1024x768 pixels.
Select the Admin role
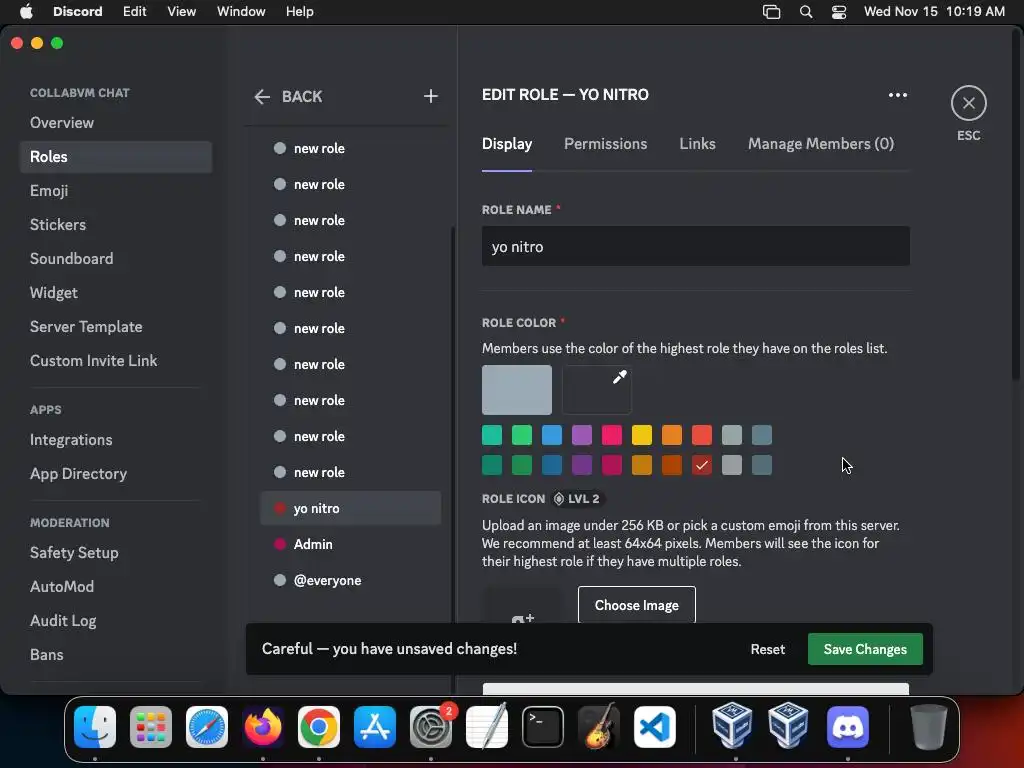click(351, 544)
